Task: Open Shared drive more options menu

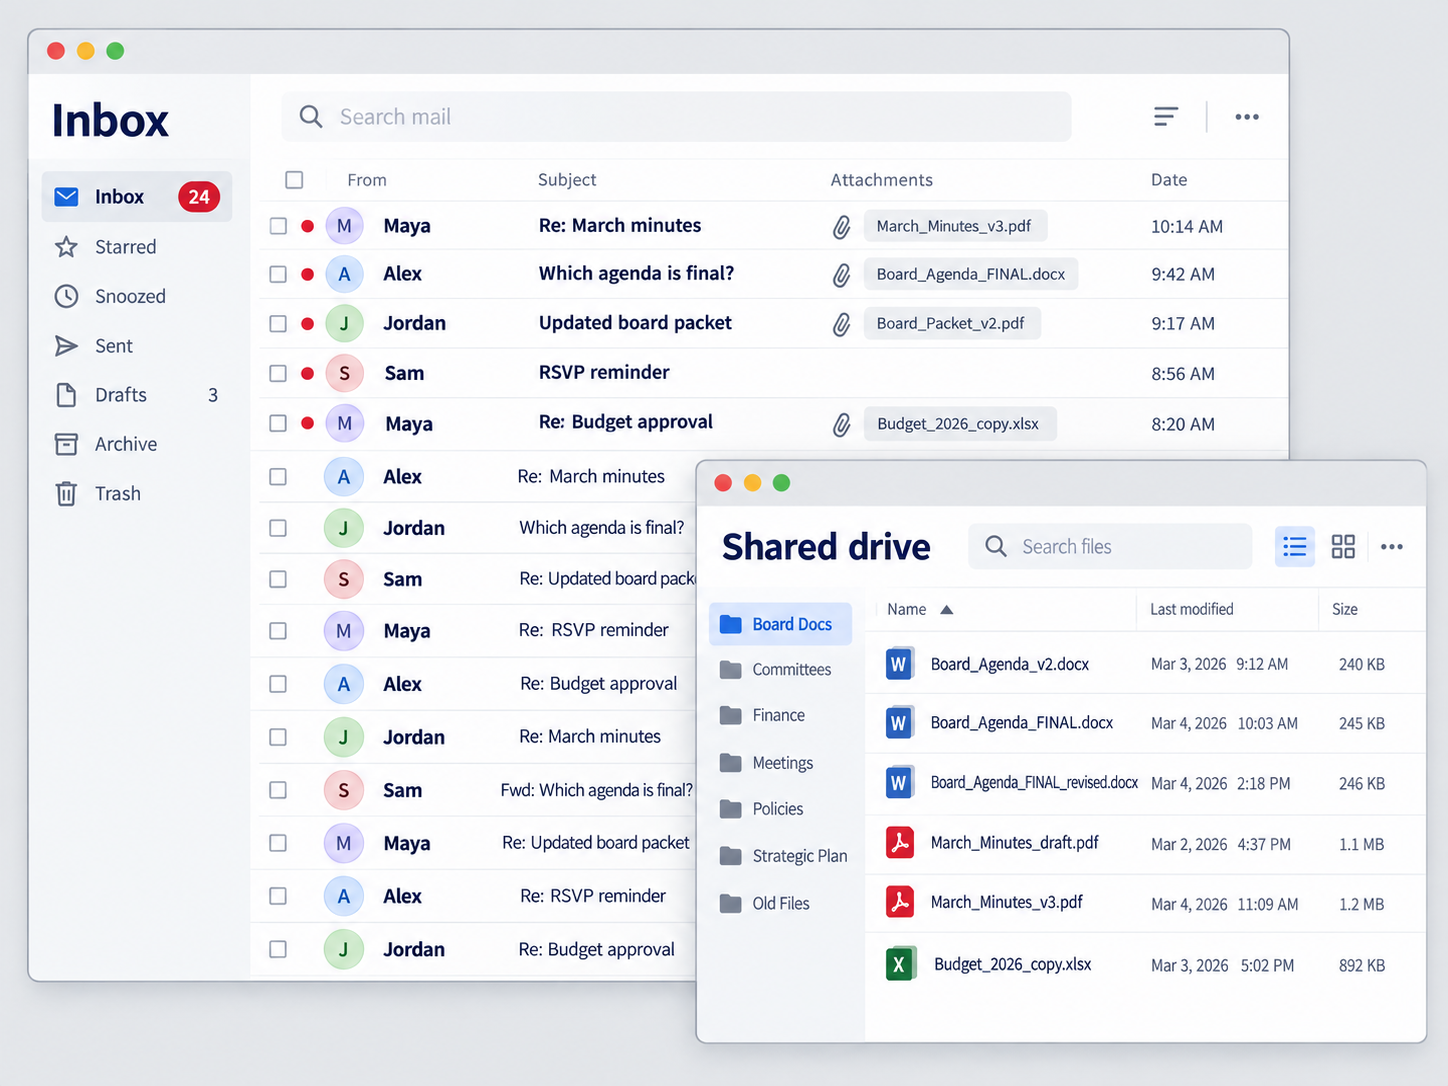Action: tap(1392, 546)
